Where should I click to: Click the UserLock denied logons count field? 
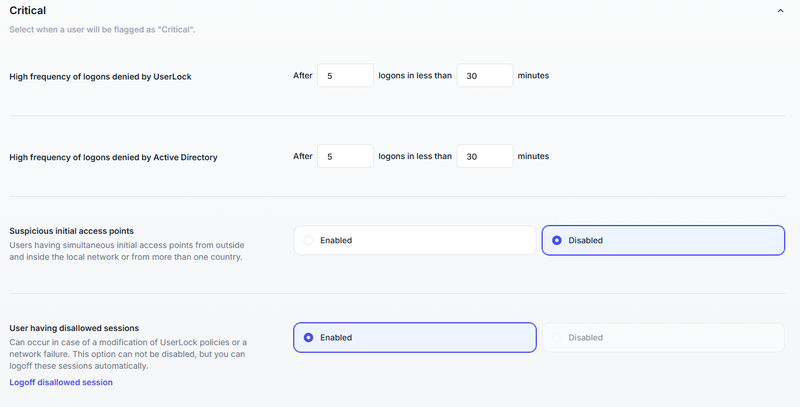[x=345, y=76]
